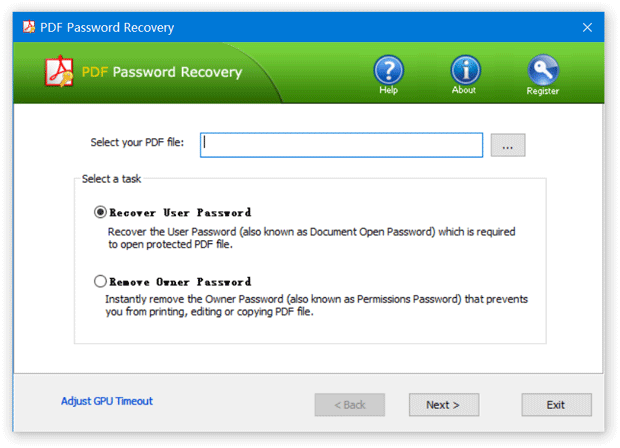Browse for a PDF file with the ... button
The height and width of the screenshot is (448, 620).
(508, 146)
